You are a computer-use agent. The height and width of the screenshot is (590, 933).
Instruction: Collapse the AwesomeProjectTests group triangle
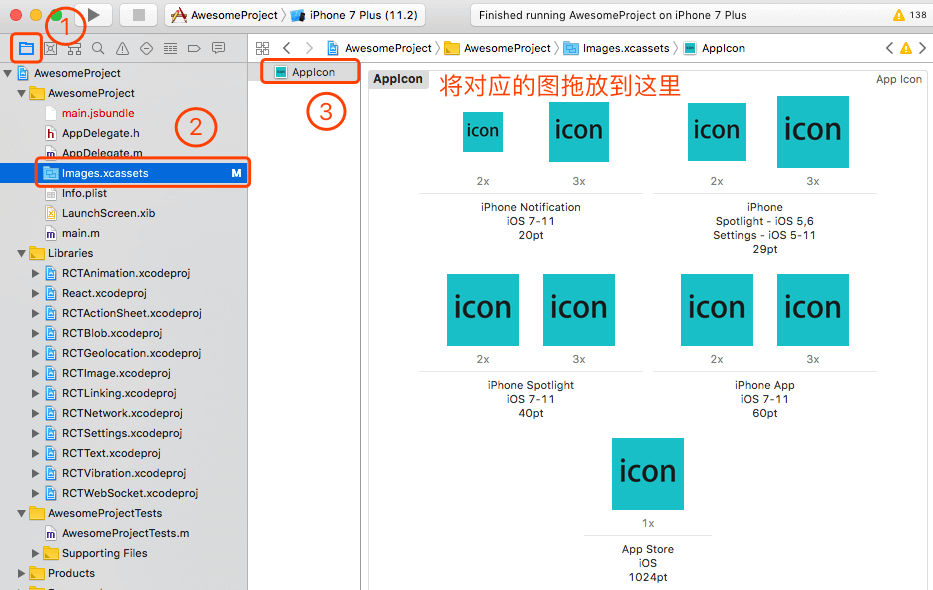(x=21, y=513)
